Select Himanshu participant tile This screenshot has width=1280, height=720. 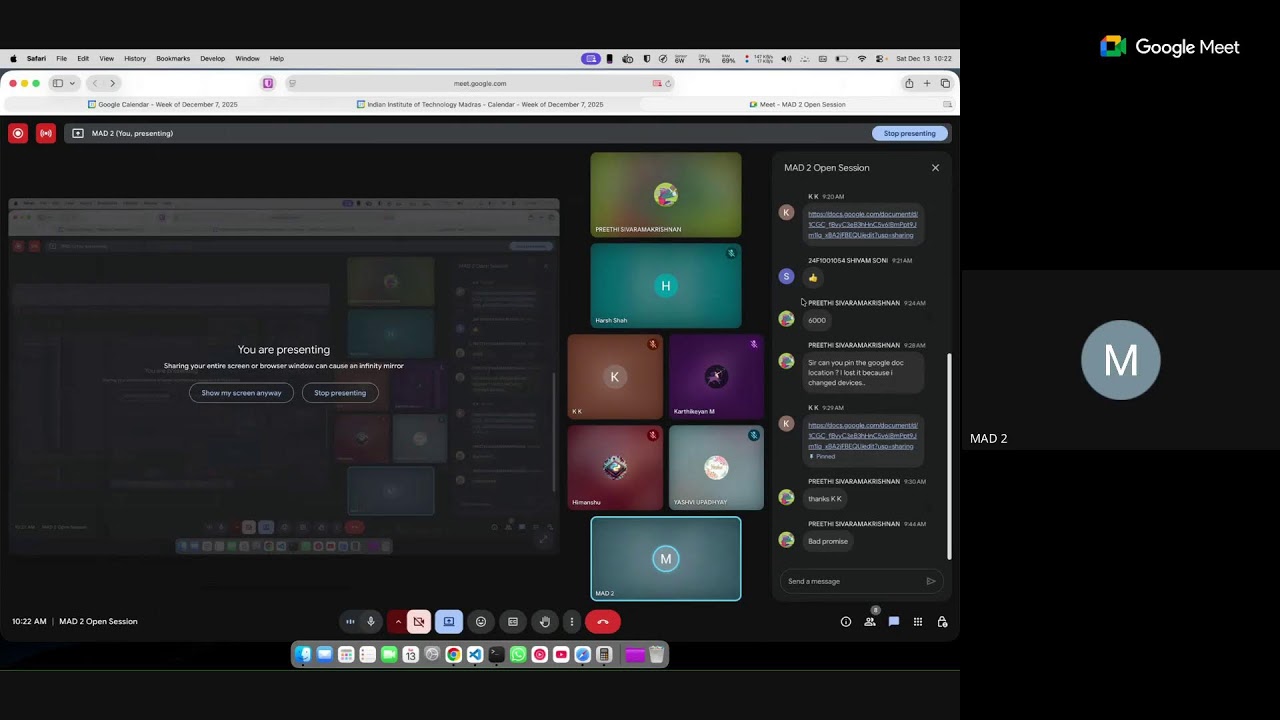(x=615, y=468)
